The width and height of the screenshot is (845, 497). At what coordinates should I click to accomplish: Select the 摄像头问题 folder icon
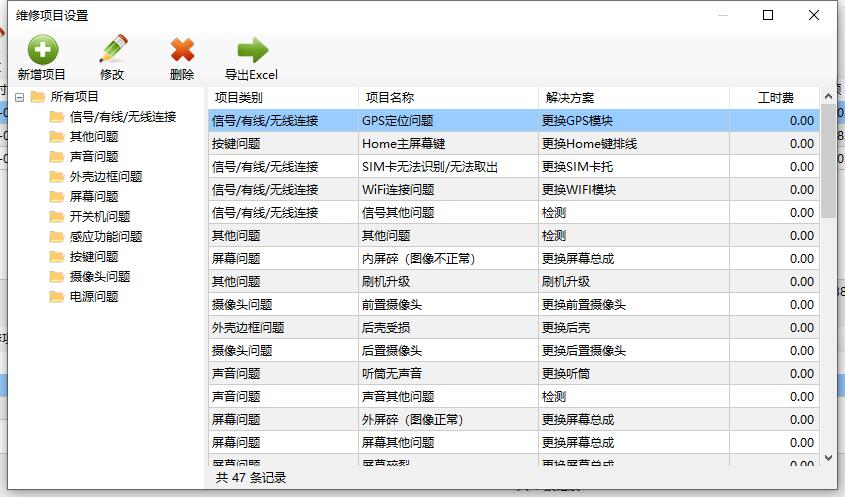57,276
